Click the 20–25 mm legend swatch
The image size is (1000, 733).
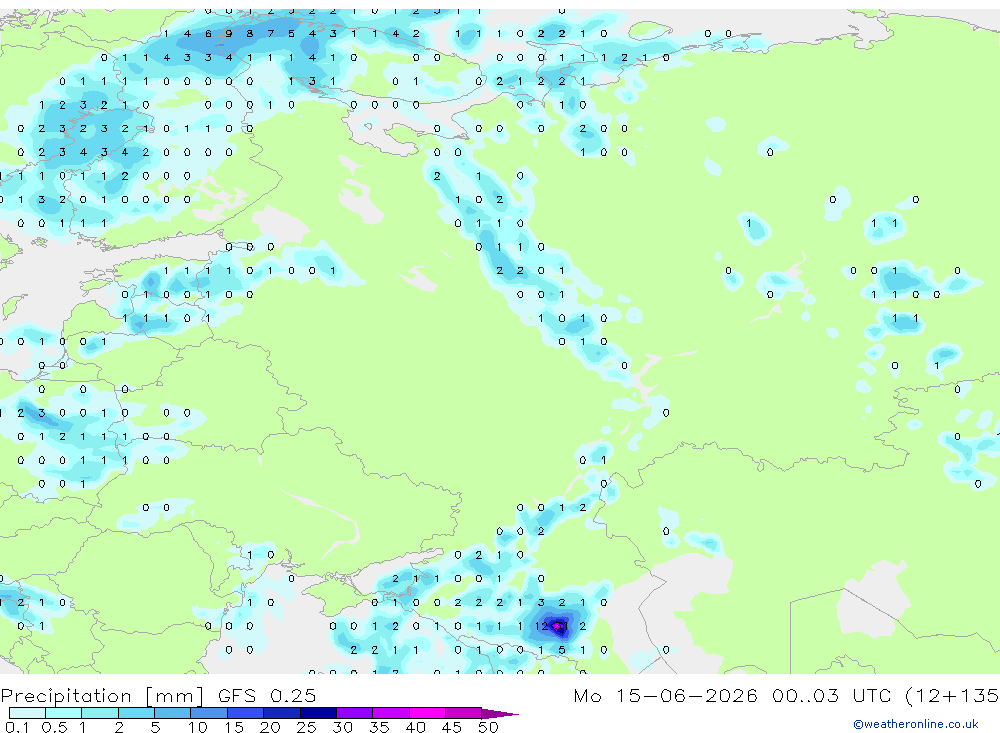pyautogui.click(x=281, y=713)
